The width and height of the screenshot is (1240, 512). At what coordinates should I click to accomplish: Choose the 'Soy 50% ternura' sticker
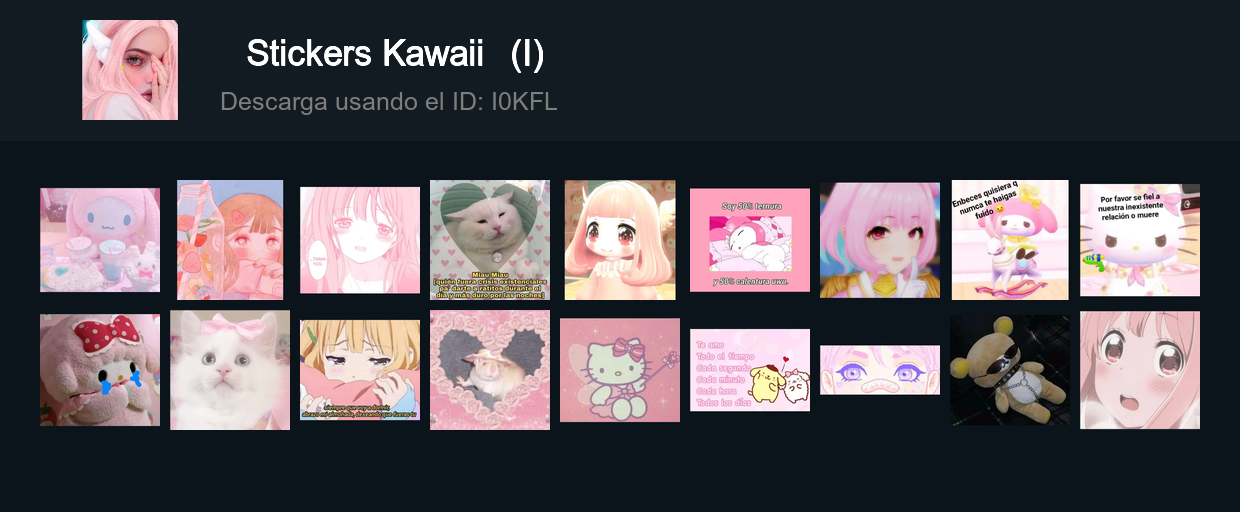click(750, 240)
